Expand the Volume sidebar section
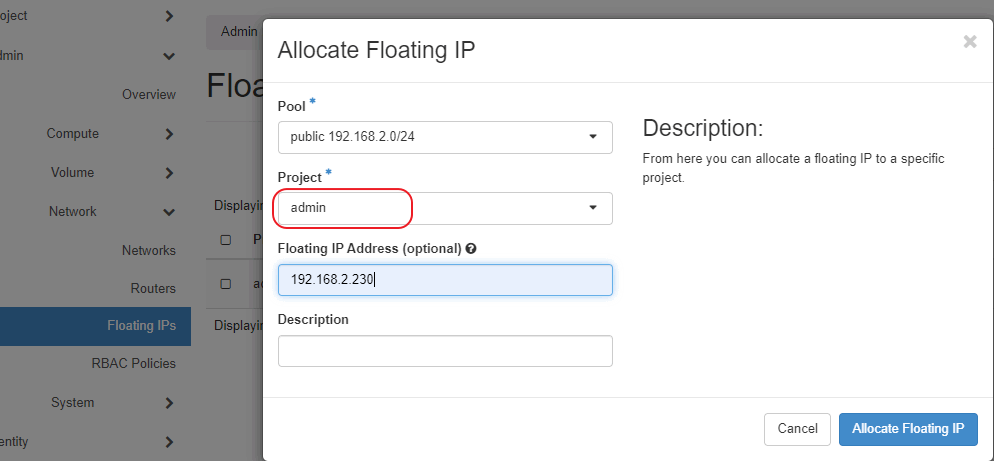This screenshot has width=994, height=461. tap(169, 173)
